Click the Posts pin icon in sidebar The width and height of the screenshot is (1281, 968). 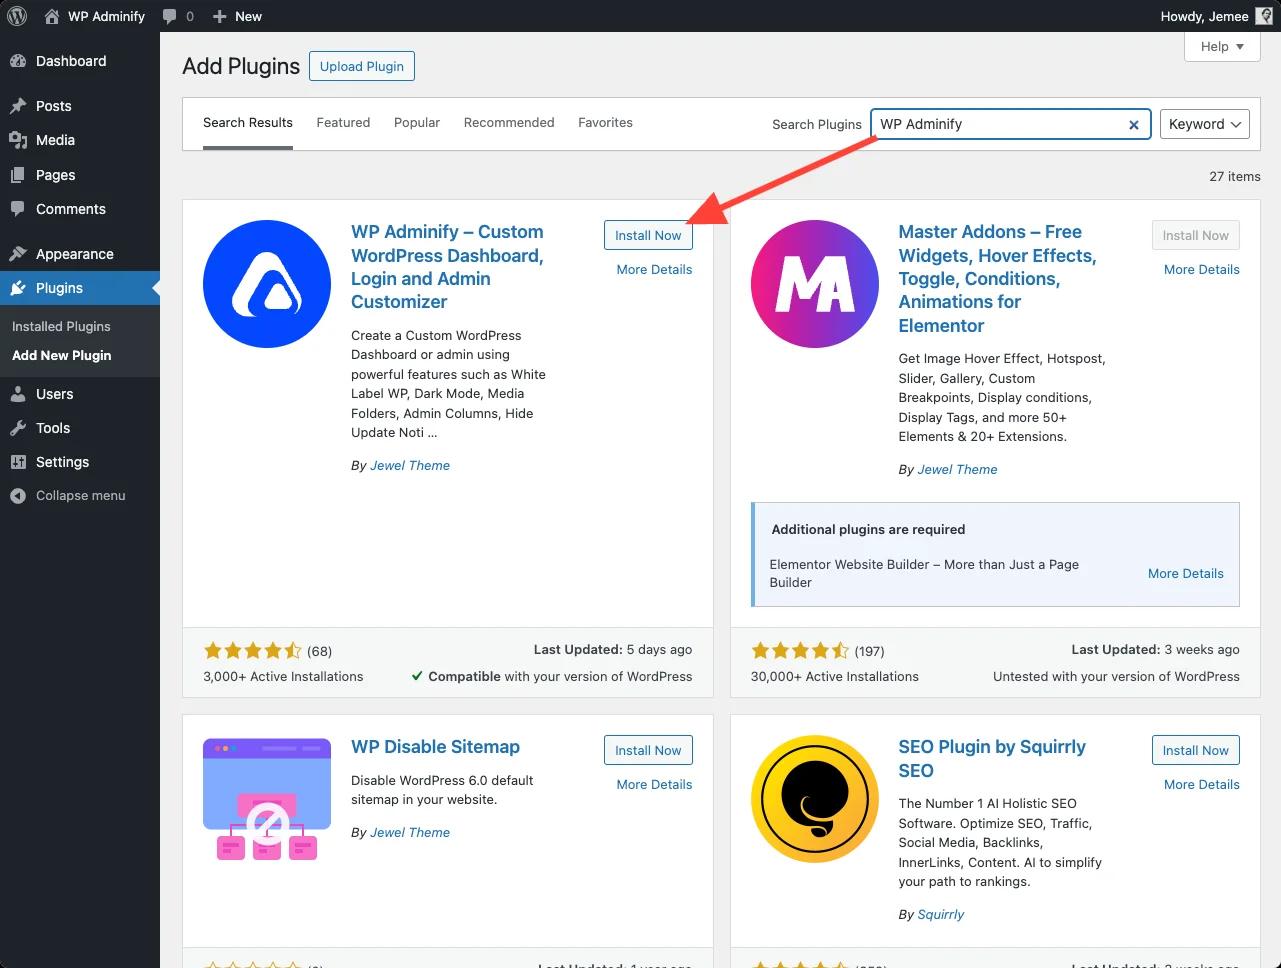(x=18, y=106)
